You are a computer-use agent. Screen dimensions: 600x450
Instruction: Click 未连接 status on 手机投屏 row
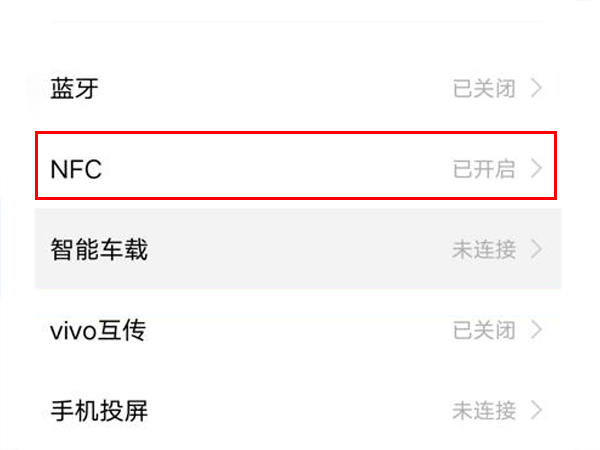pos(484,409)
